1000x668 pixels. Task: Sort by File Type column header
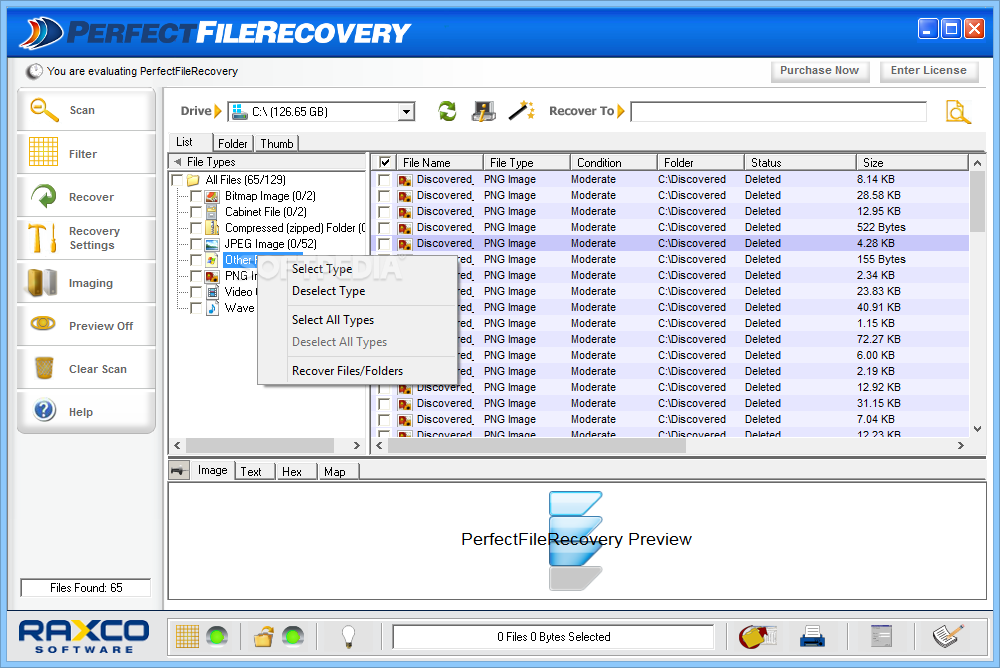[x=526, y=163]
